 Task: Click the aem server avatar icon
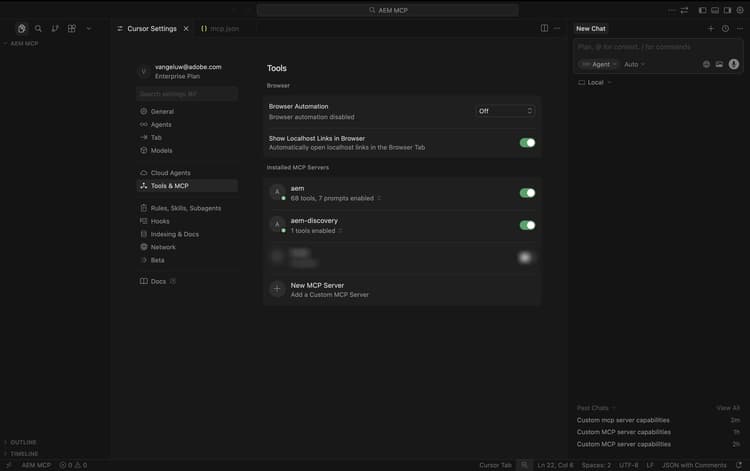point(277,192)
